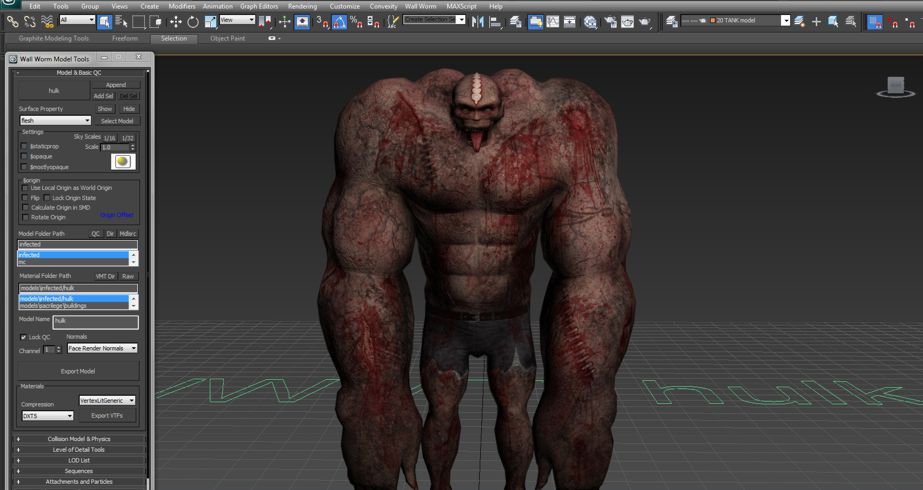Click the ViewCube in the viewport

[895, 87]
